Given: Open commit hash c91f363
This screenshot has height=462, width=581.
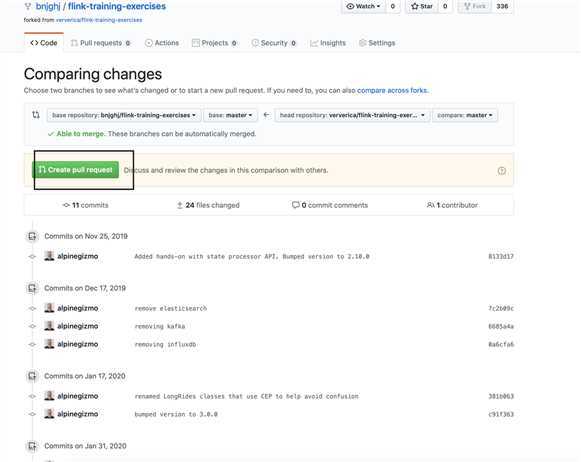Looking at the screenshot, I should [x=501, y=414].
